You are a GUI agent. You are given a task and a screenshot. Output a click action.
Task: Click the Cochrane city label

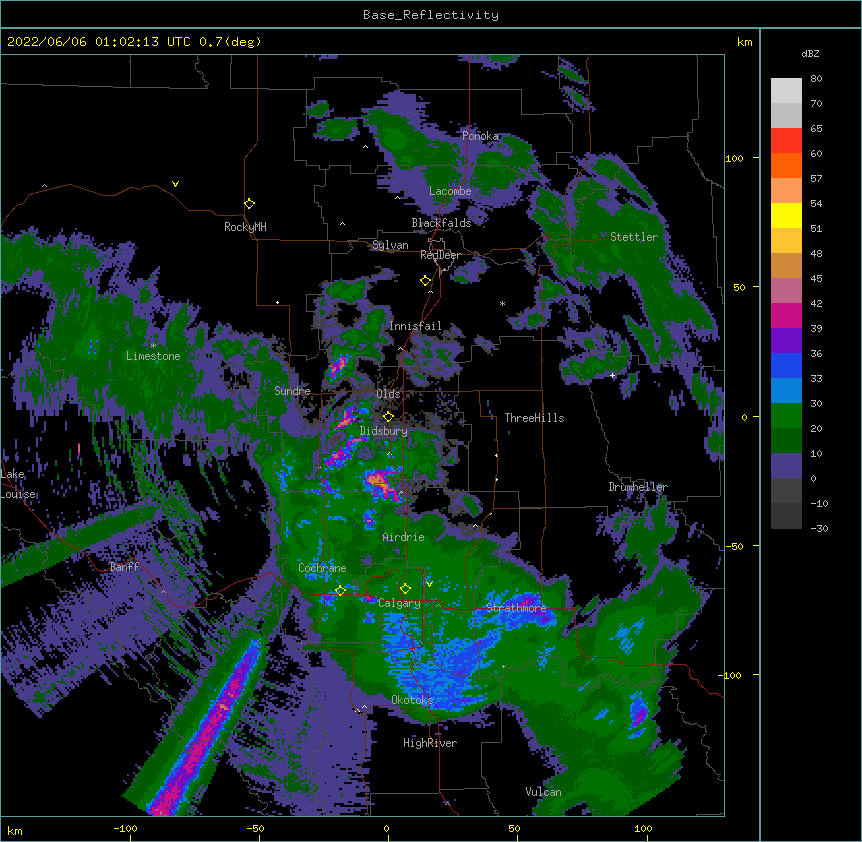tap(322, 568)
